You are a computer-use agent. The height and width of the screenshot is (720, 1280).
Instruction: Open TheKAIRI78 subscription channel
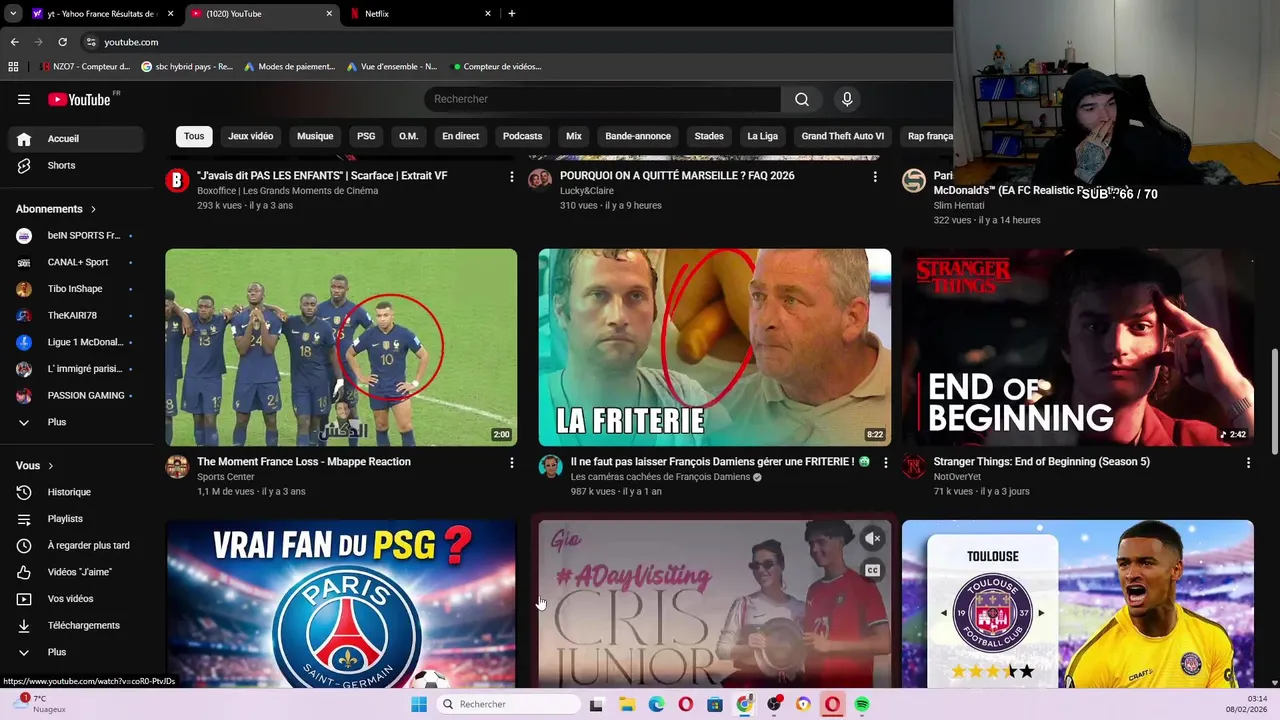[76, 316]
